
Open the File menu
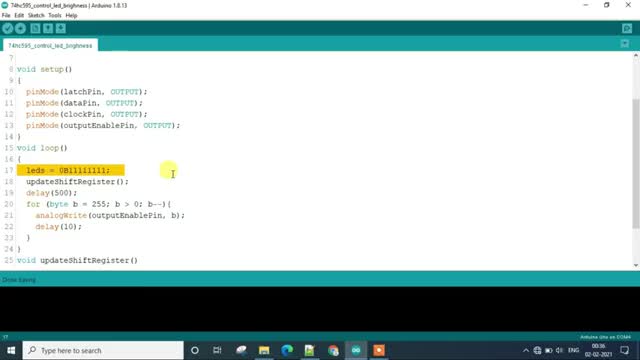point(6,16)
